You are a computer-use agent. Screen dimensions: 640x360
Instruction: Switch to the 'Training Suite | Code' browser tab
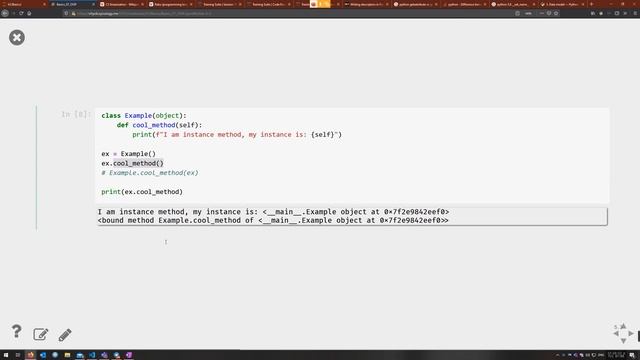coord(268,4)
